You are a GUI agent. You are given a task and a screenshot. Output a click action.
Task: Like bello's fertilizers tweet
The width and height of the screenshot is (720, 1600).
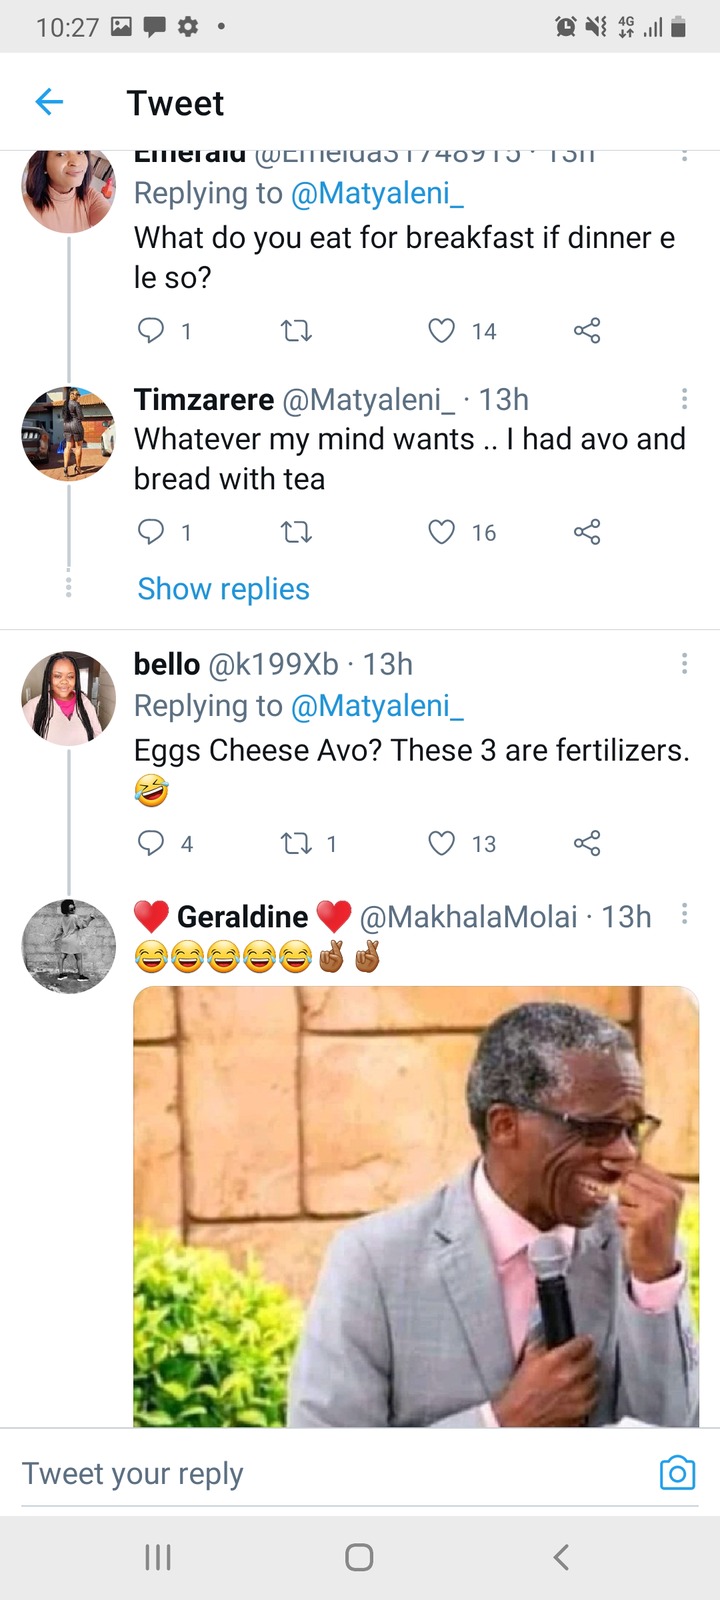(441, 843)
